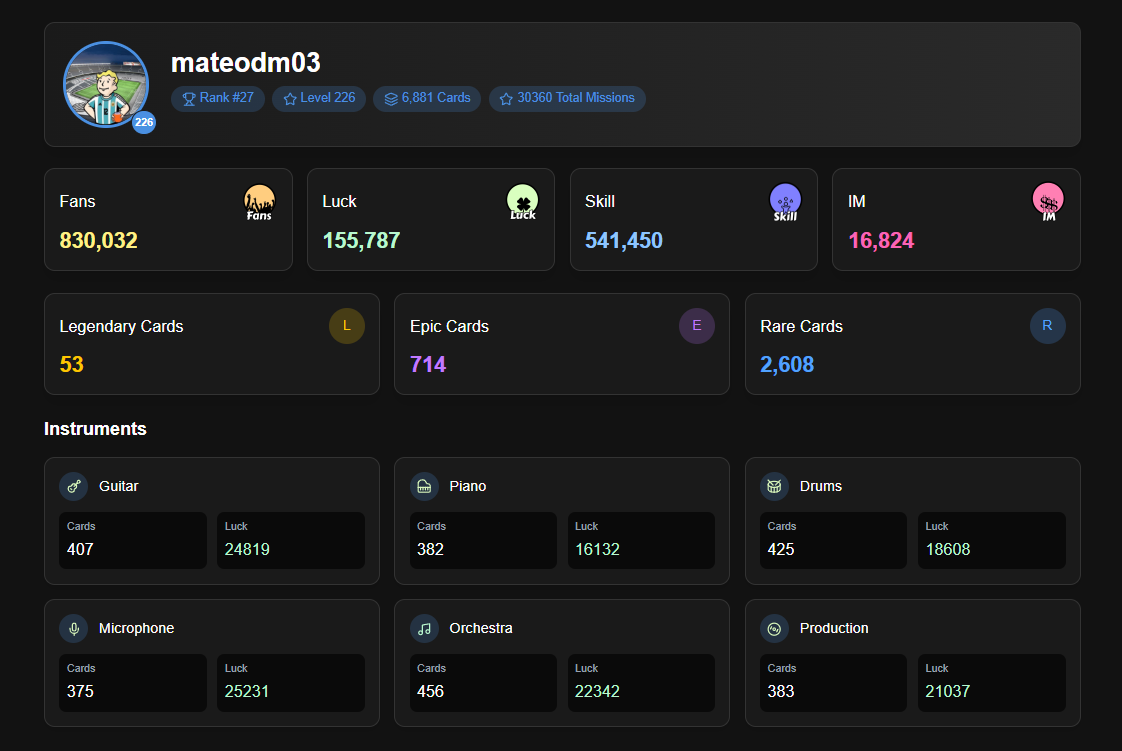This screenshot has height=751, width=1122.
Task: Click the IM value 16,824
Action: [x=881, y=241]
